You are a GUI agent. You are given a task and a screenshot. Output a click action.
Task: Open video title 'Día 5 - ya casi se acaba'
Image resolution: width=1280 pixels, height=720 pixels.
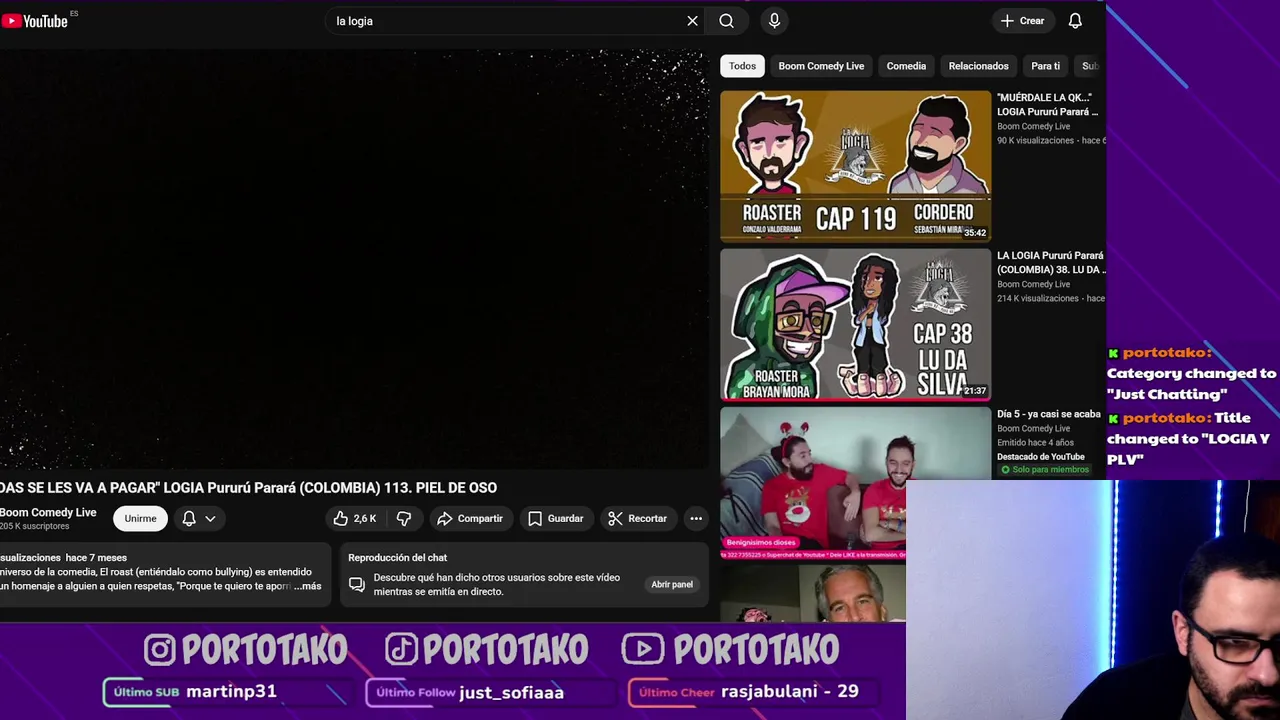coord(1049,414)
